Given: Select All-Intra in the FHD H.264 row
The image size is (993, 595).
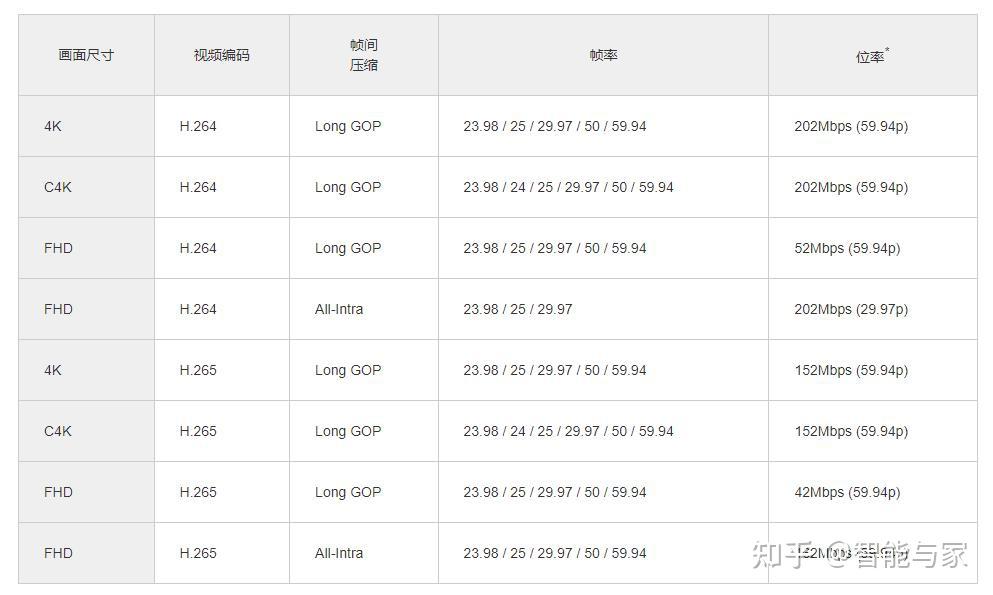Looking at the screenshot, I should point(339,309).
